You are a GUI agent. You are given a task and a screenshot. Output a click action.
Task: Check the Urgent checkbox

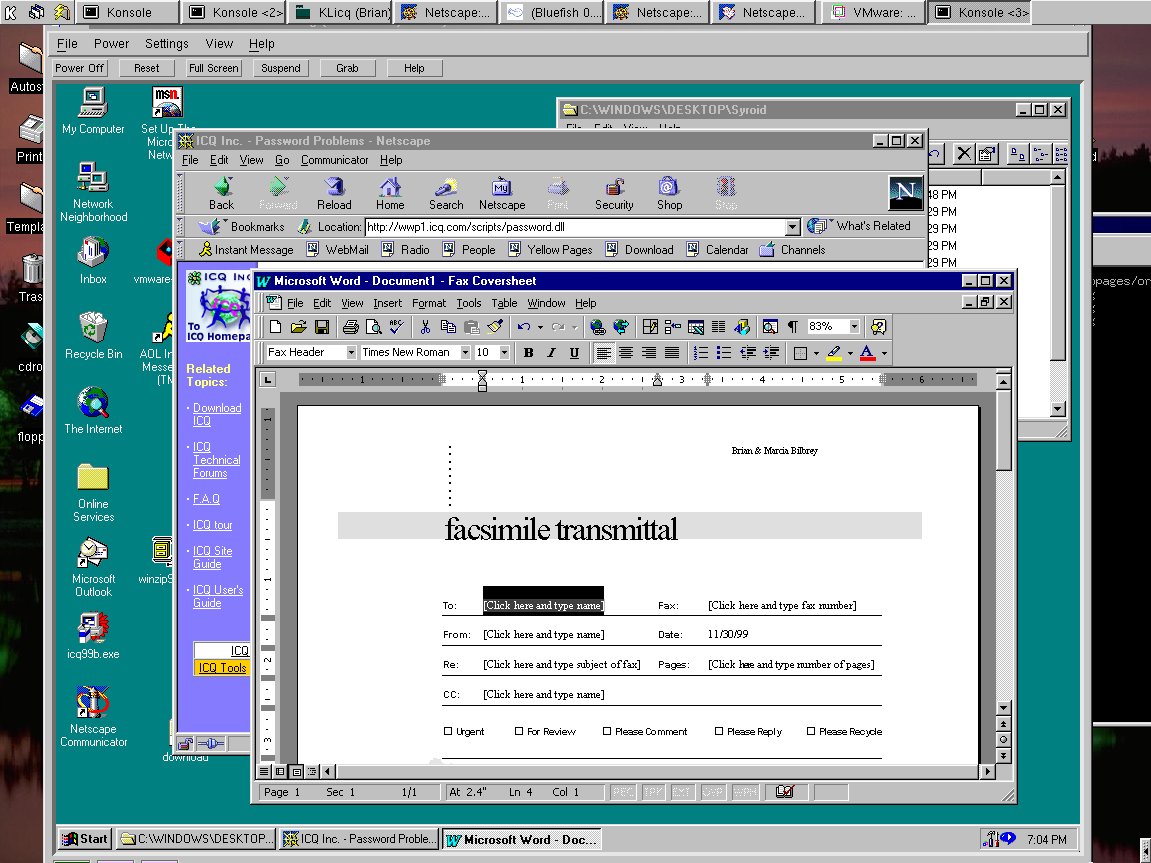tap(448, 731)
